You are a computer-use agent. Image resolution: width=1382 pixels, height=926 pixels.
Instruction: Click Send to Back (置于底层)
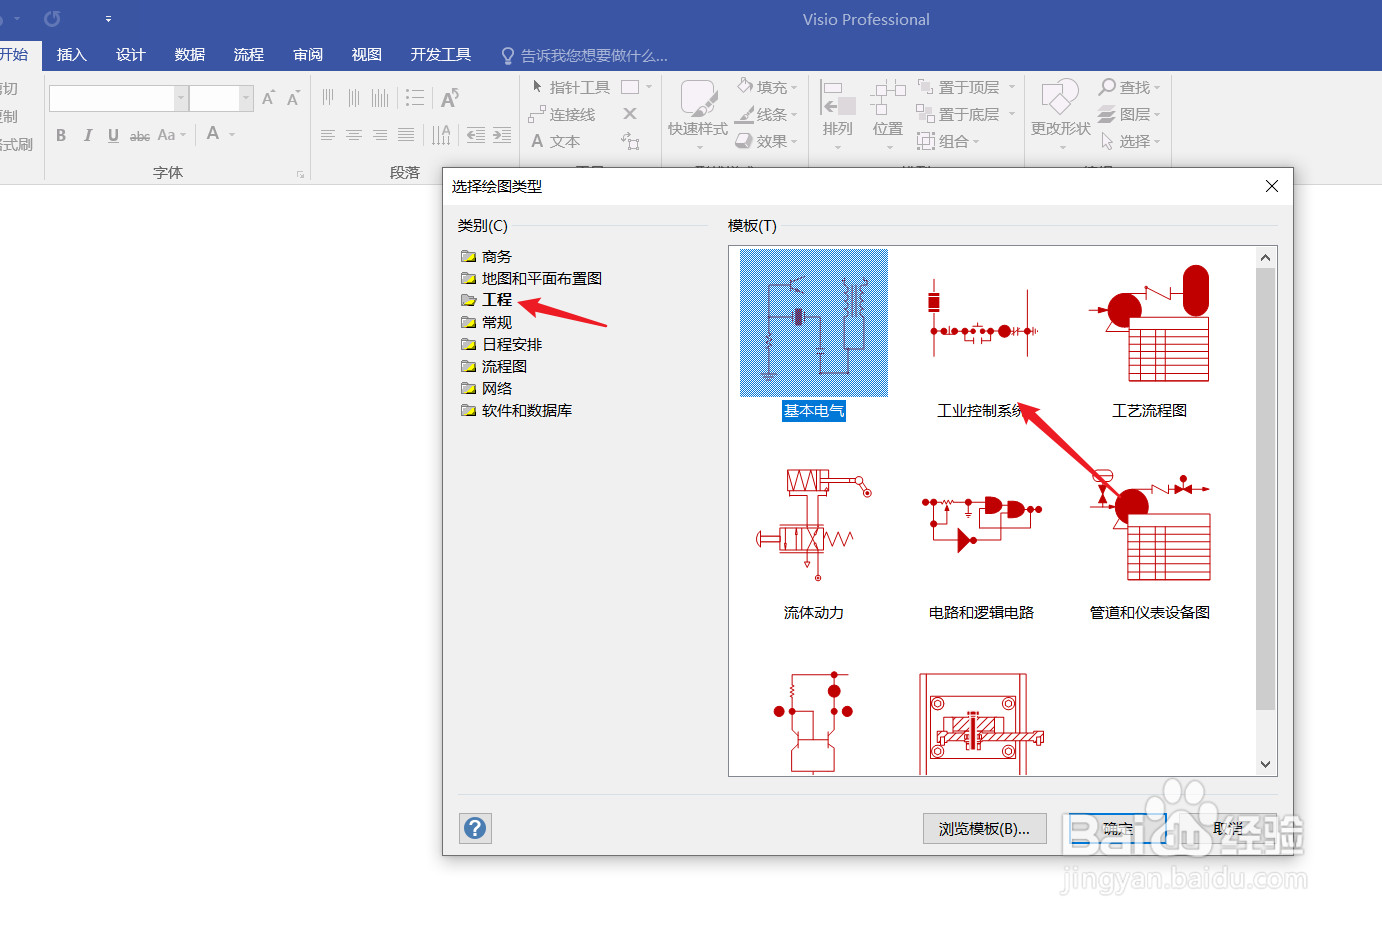tap(966, 115)
